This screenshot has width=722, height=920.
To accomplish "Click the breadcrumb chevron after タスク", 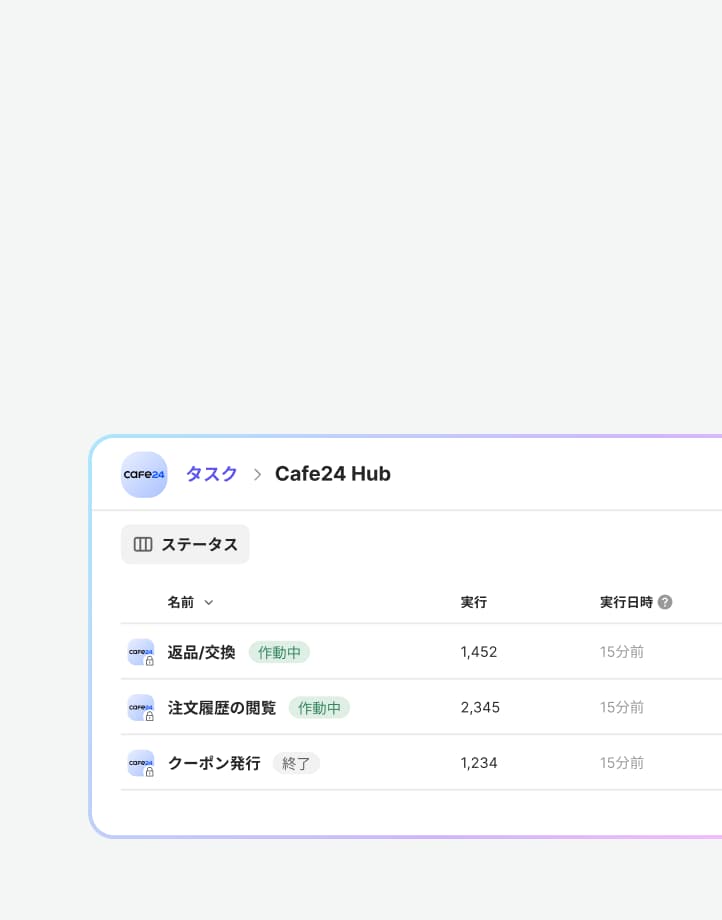I will click(x=257, y=474).
